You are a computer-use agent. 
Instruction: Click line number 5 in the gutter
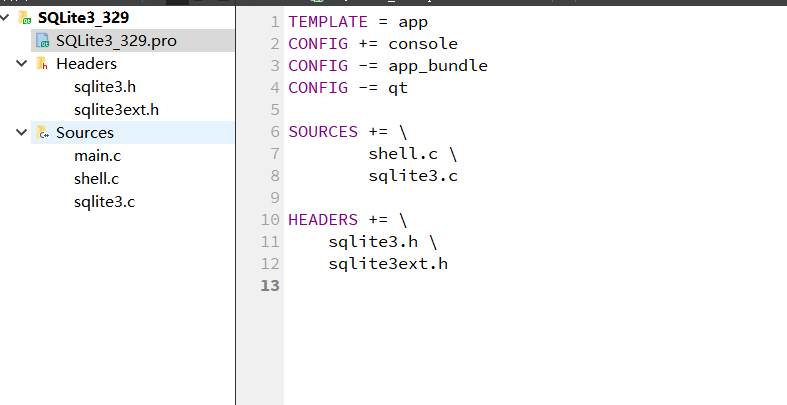click(x=275, y=109)
